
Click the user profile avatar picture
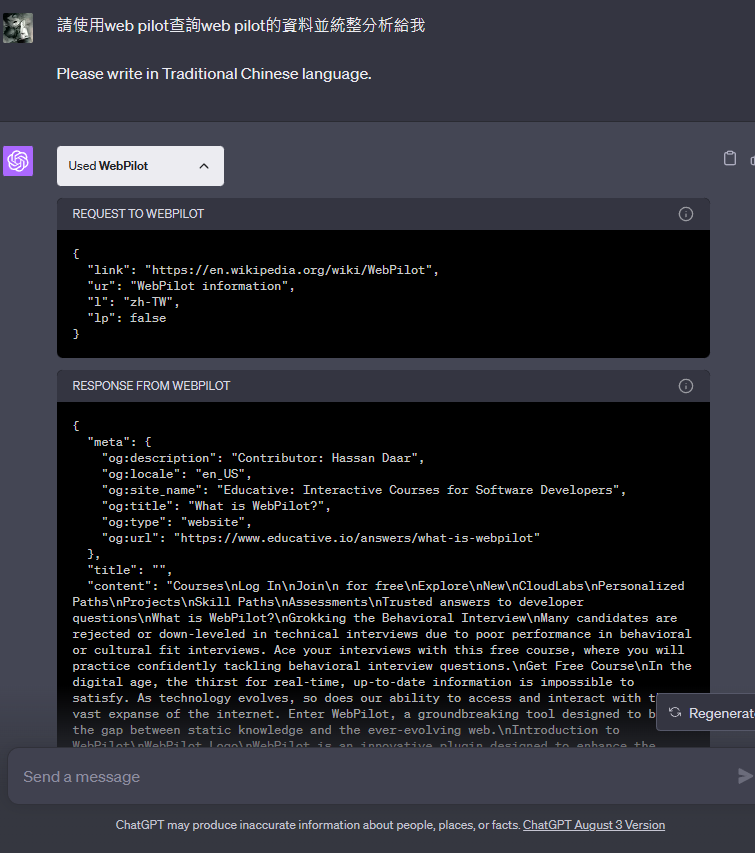[x=18, y=28]
